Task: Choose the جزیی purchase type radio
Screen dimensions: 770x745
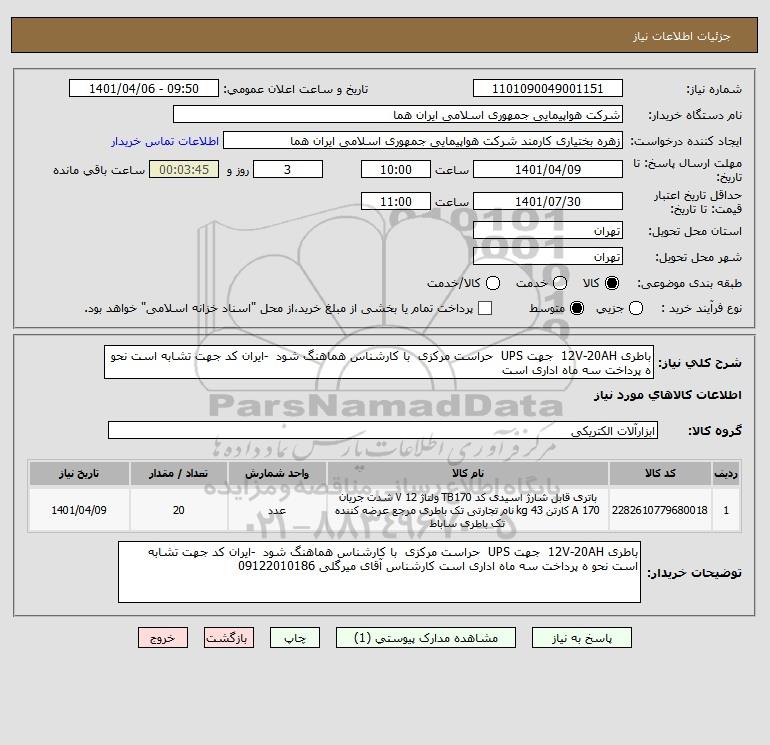Action: 636,308
